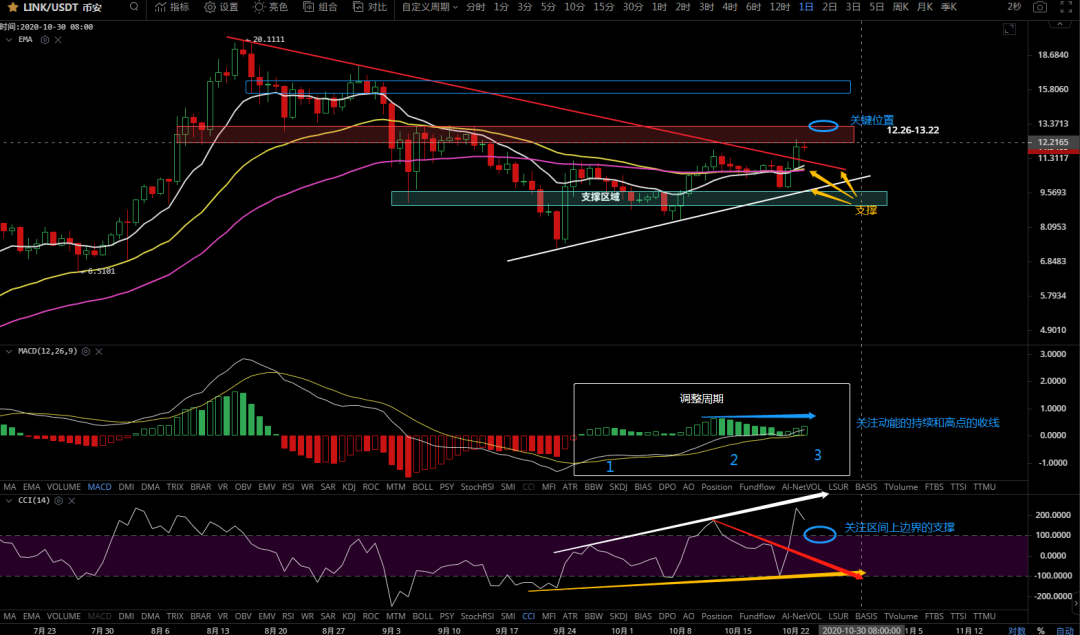The image size is (1080, 635).
Task: Collapse the EMA indicator legend chevron
Action: coord(10,39)
